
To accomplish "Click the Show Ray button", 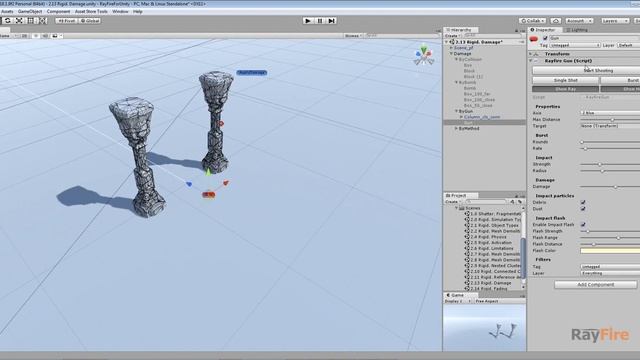I will click(565, 89).
